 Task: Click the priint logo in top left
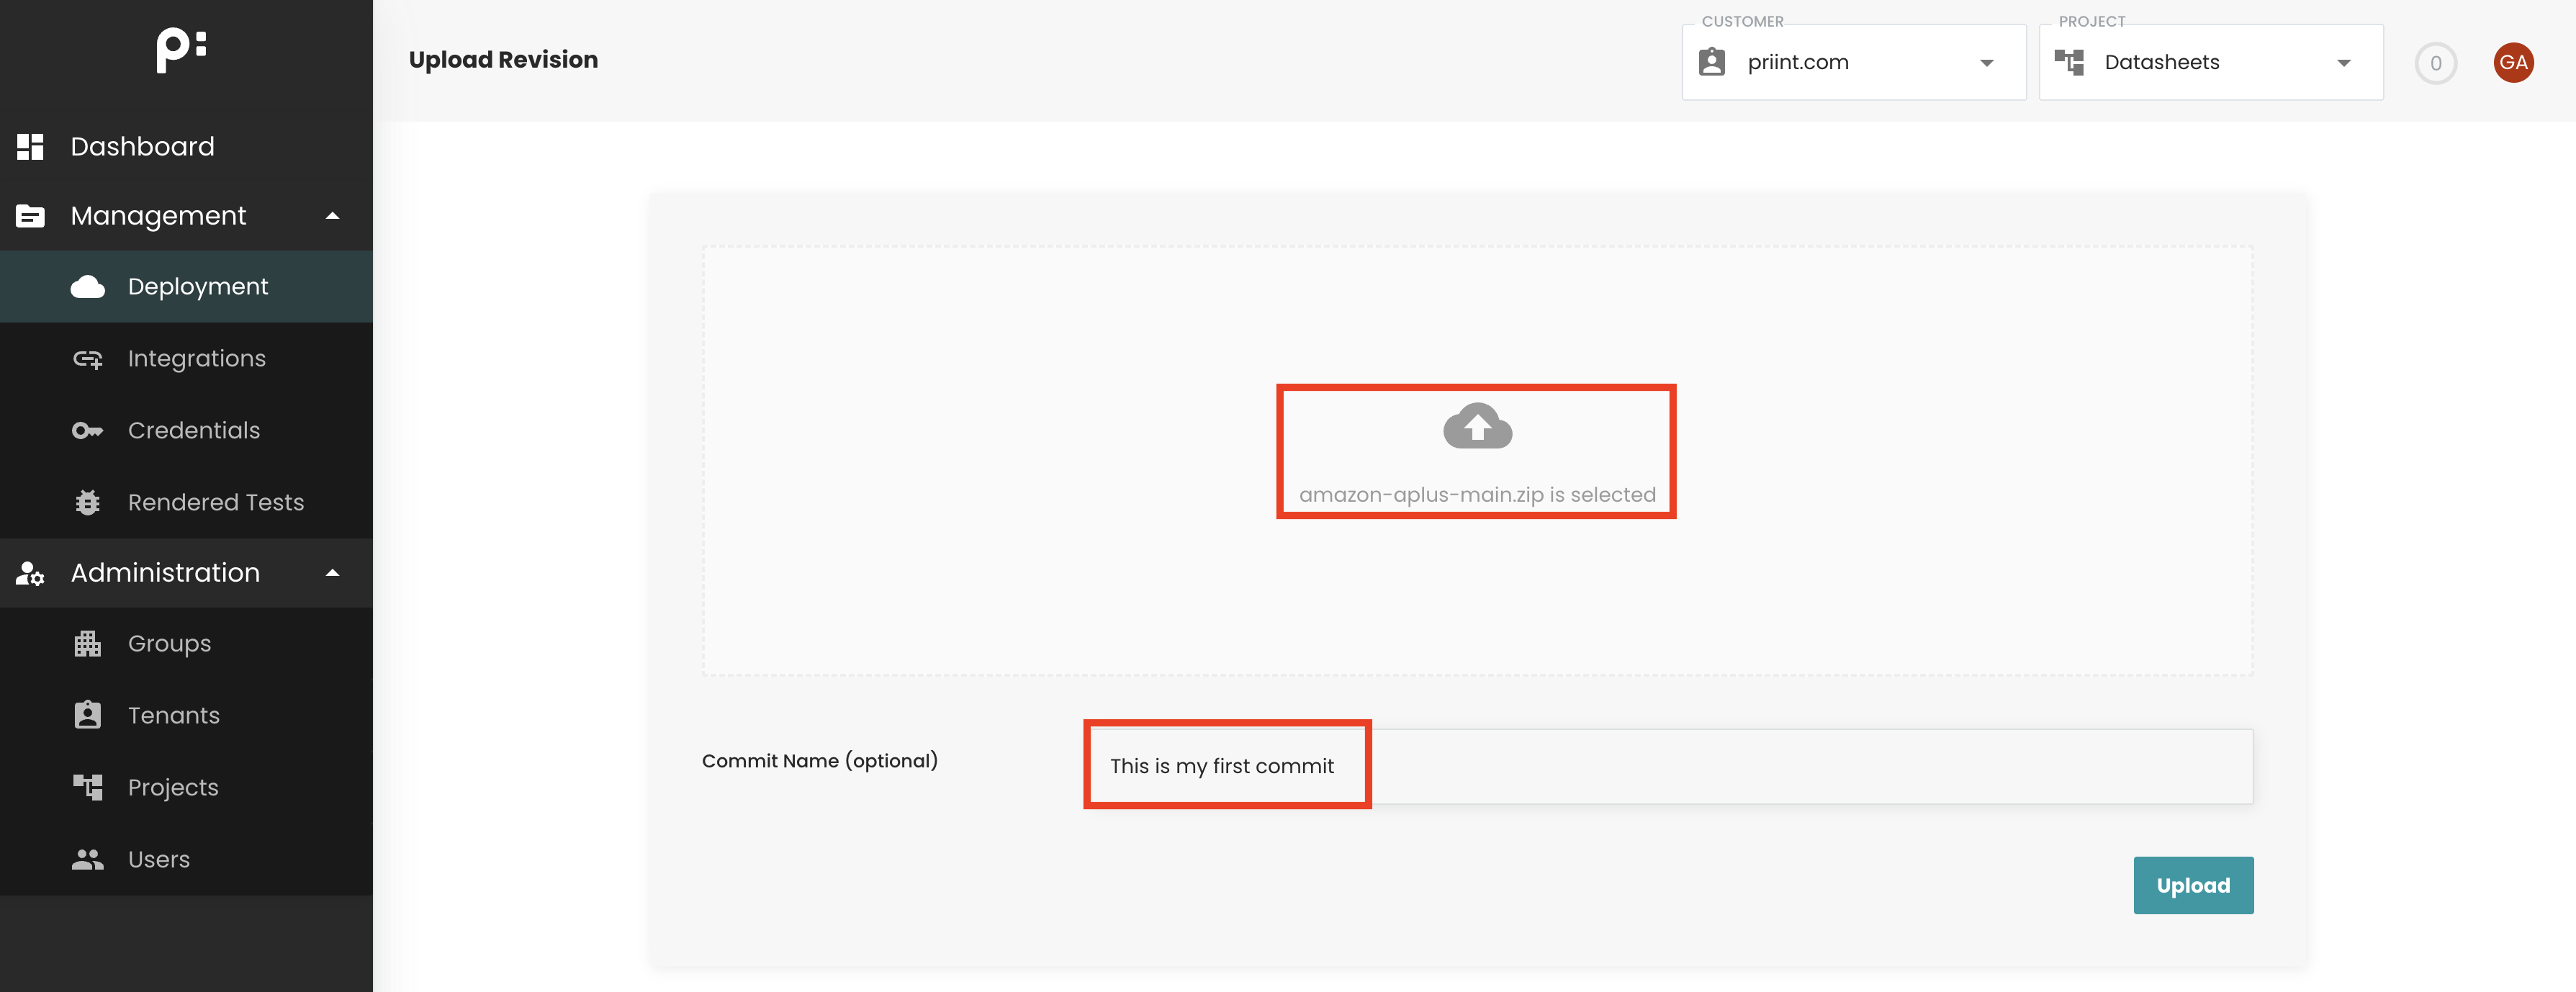pyautogui.click(x=180, y=45)
